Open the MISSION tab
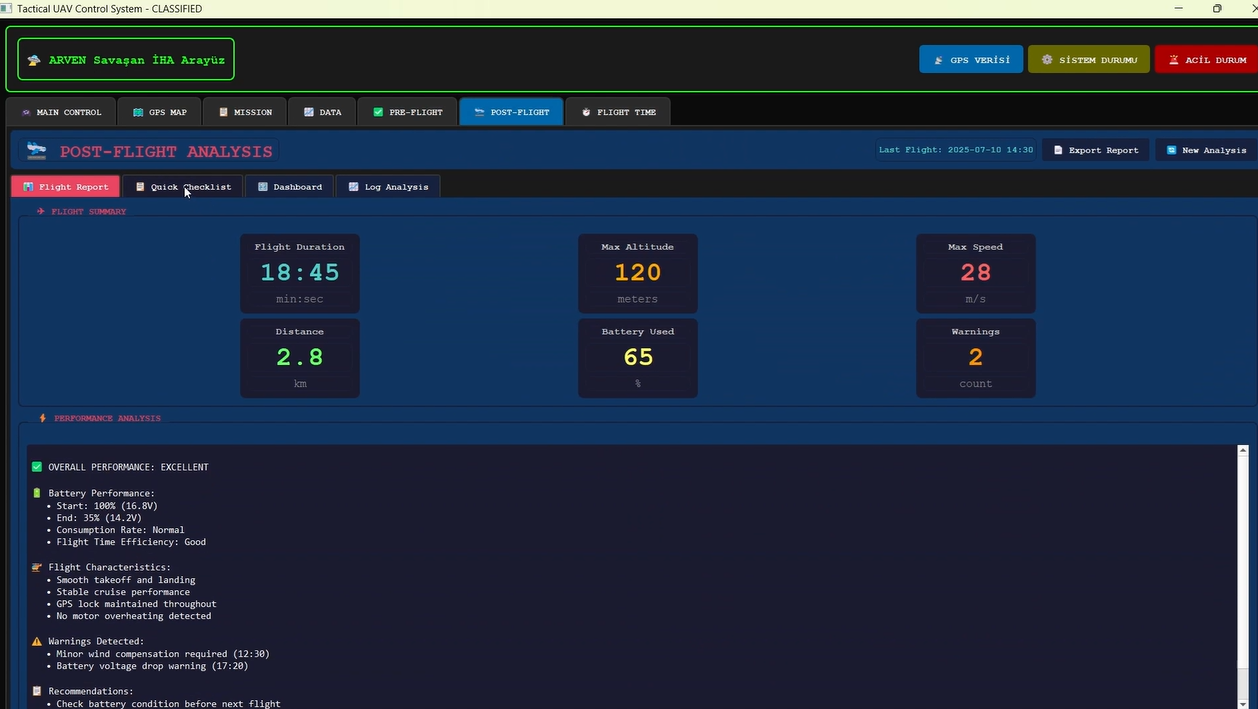This screenshot has height=709, width=1258. (x=245, y=112)
